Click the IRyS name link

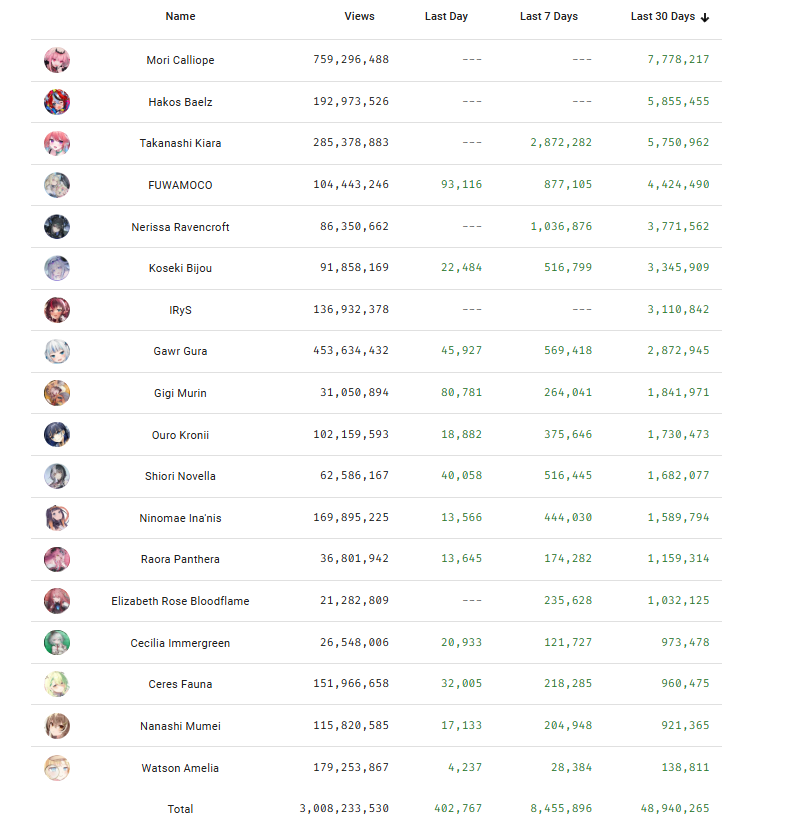click(x=180, y=310)
